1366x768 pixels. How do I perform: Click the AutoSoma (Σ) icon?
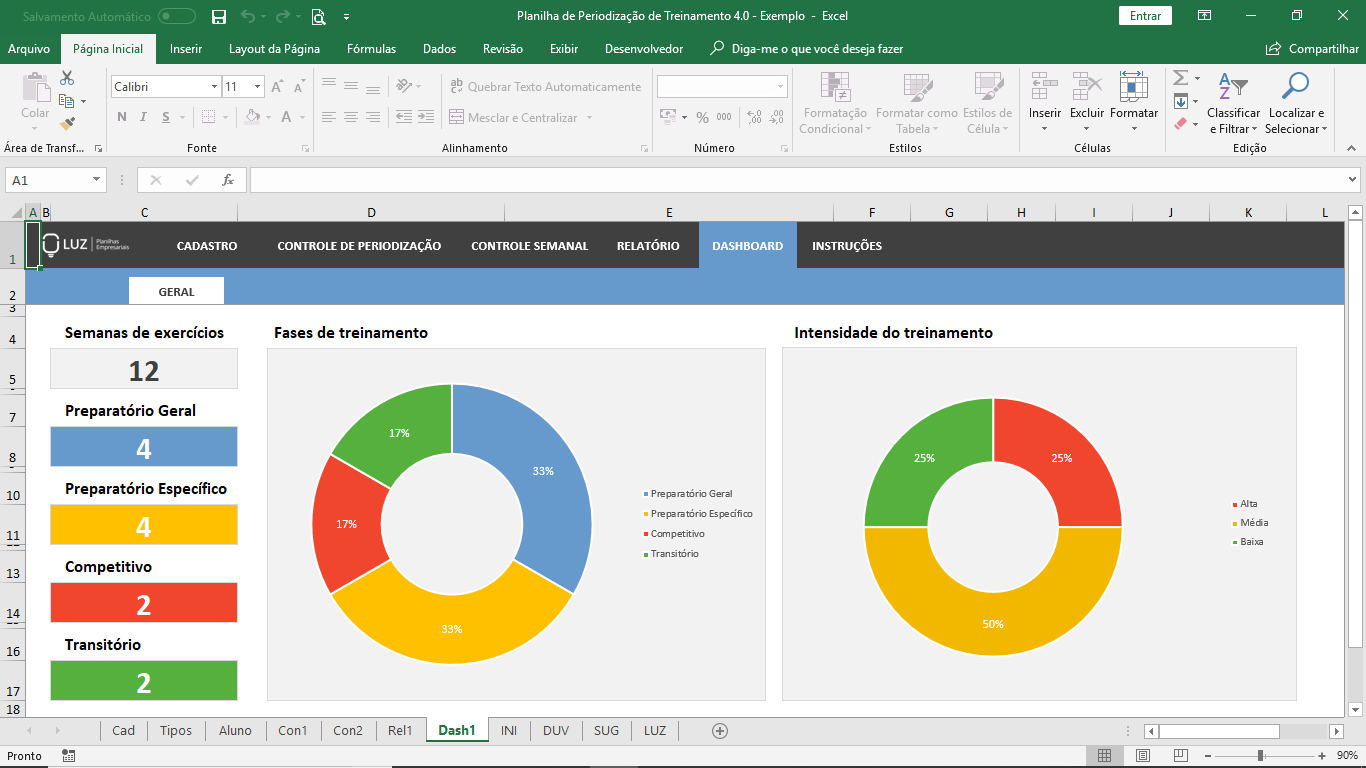coord(1181,78)
